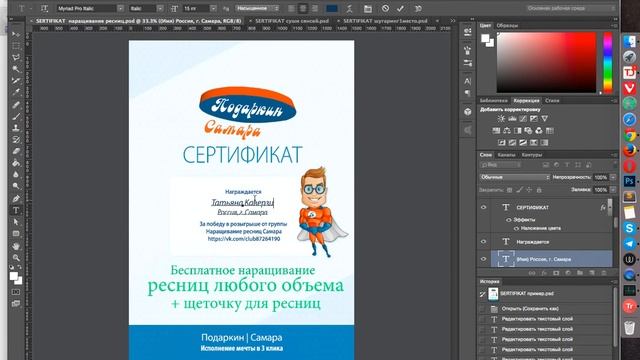Add a Color Balance adjustment
This screenshot has width=640, height=360.
[507, 131]
